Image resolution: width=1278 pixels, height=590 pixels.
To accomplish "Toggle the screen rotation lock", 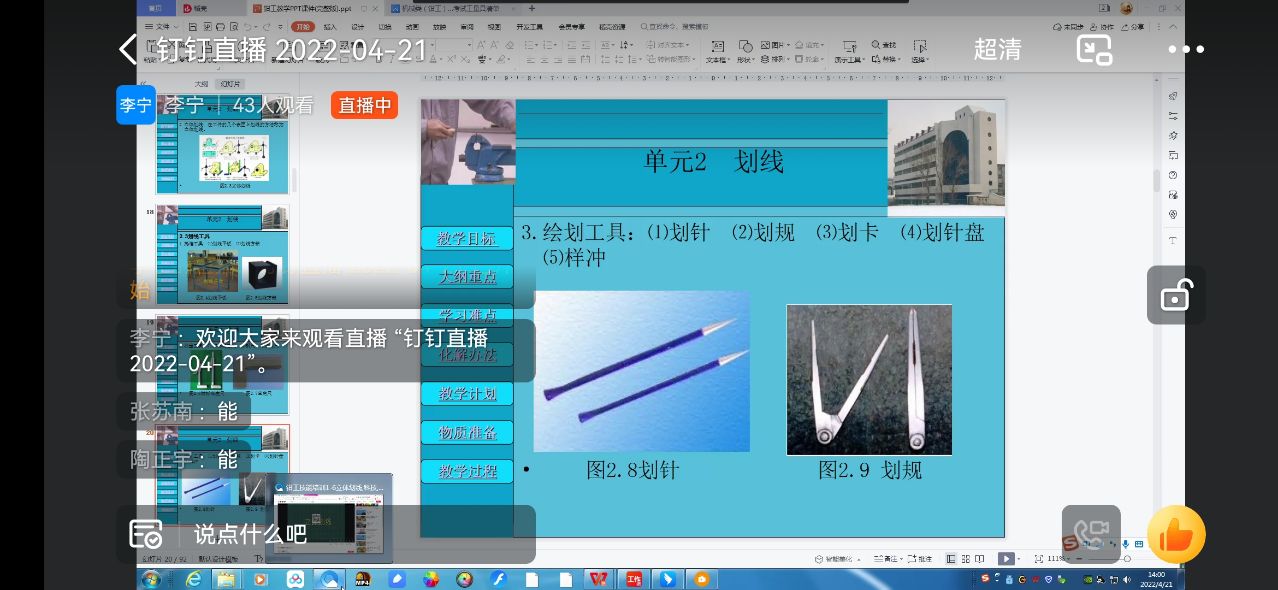I will point(1175,295).
